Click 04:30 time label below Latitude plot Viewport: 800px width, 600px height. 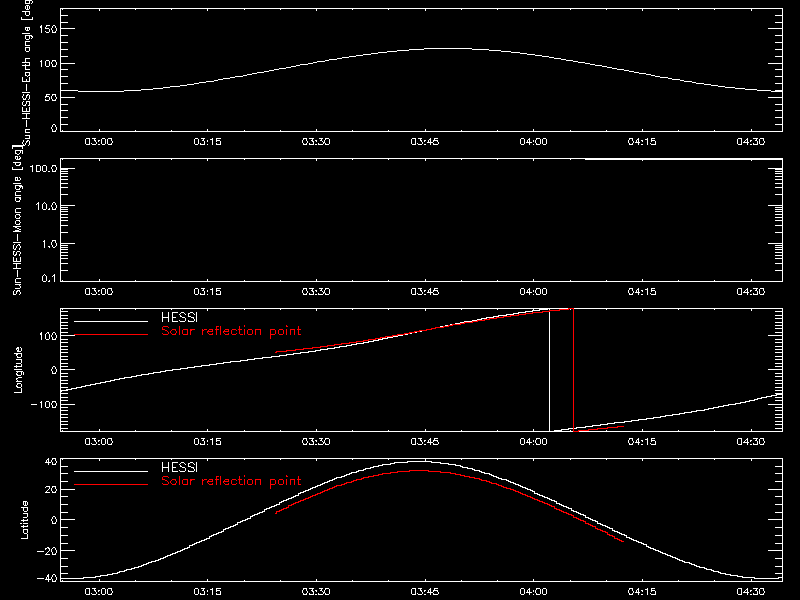point(751,592)
